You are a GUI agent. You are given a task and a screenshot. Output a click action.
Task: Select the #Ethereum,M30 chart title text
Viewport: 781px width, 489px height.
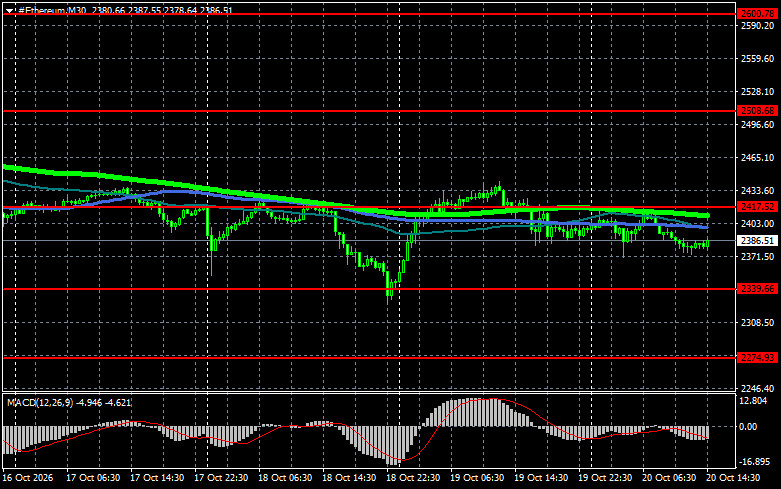(52, 10)
